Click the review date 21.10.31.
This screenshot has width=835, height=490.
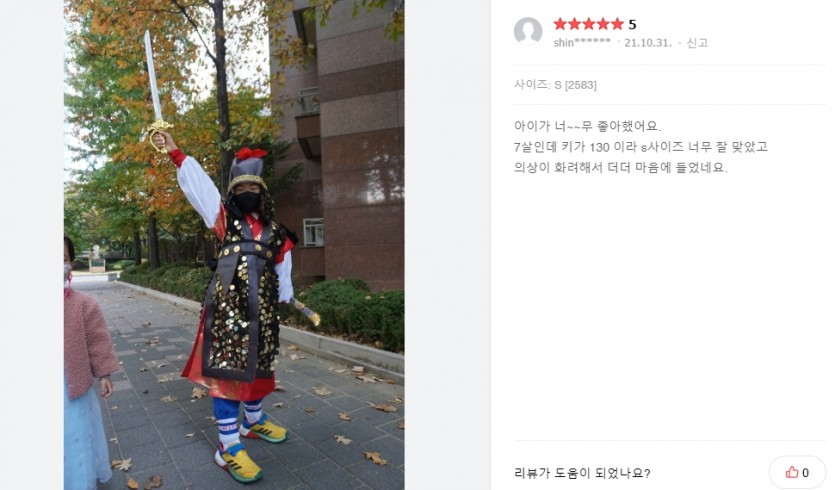(648, 43)
